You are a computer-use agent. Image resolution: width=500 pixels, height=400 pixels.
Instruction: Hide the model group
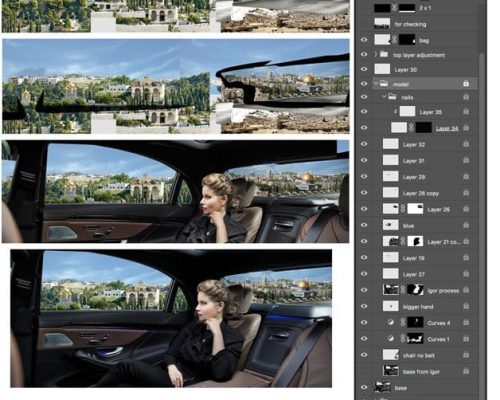click(x=364, y=84)
